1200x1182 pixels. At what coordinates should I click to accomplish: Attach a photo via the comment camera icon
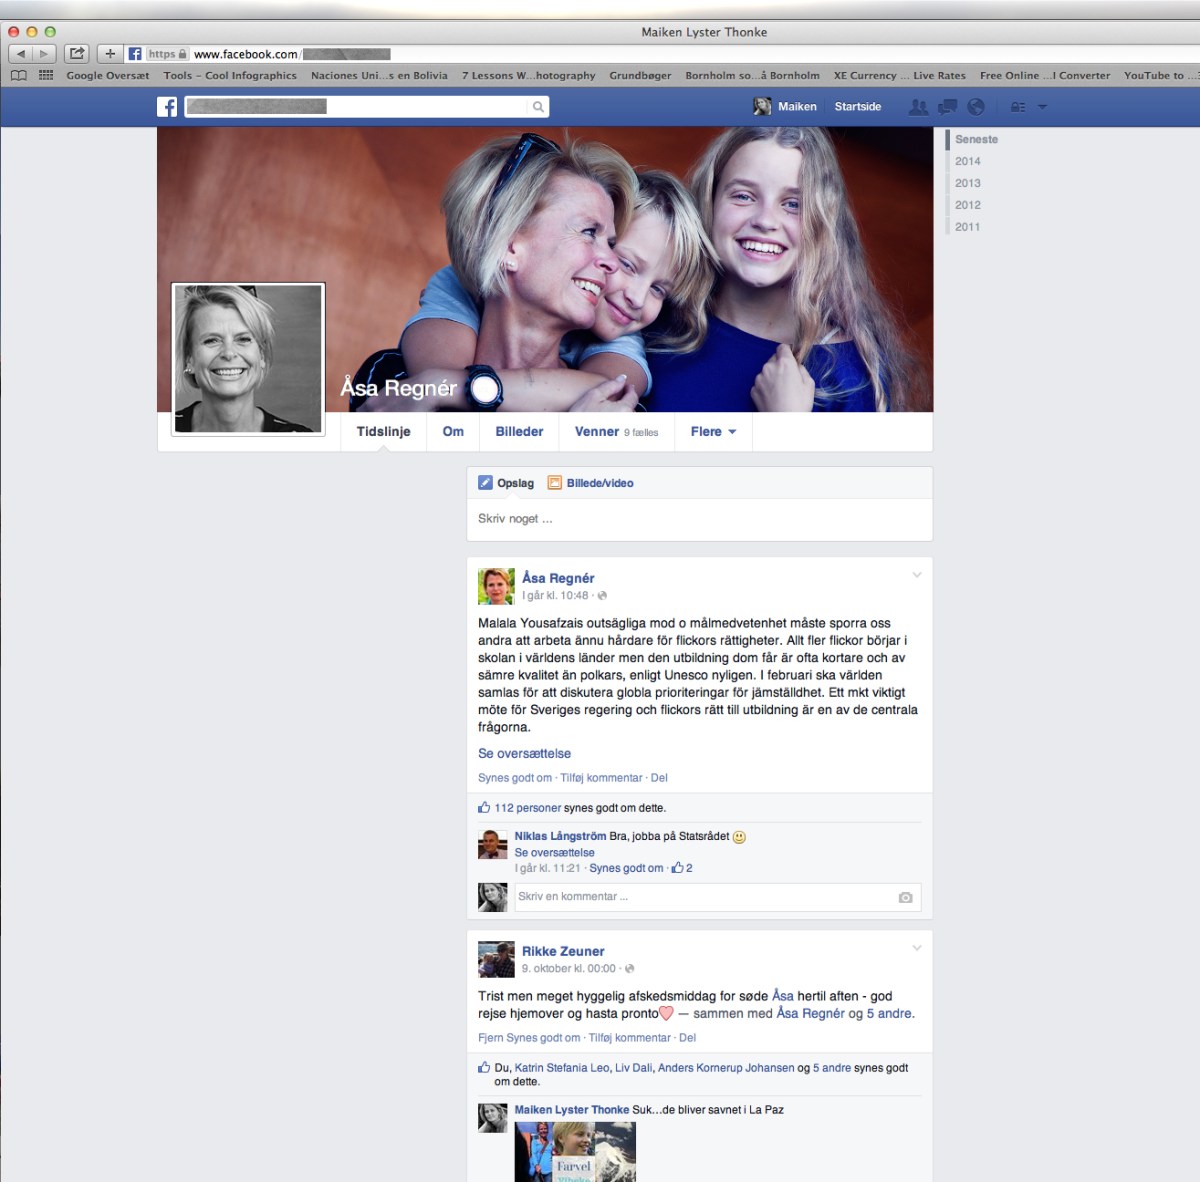tap(906, 897)
